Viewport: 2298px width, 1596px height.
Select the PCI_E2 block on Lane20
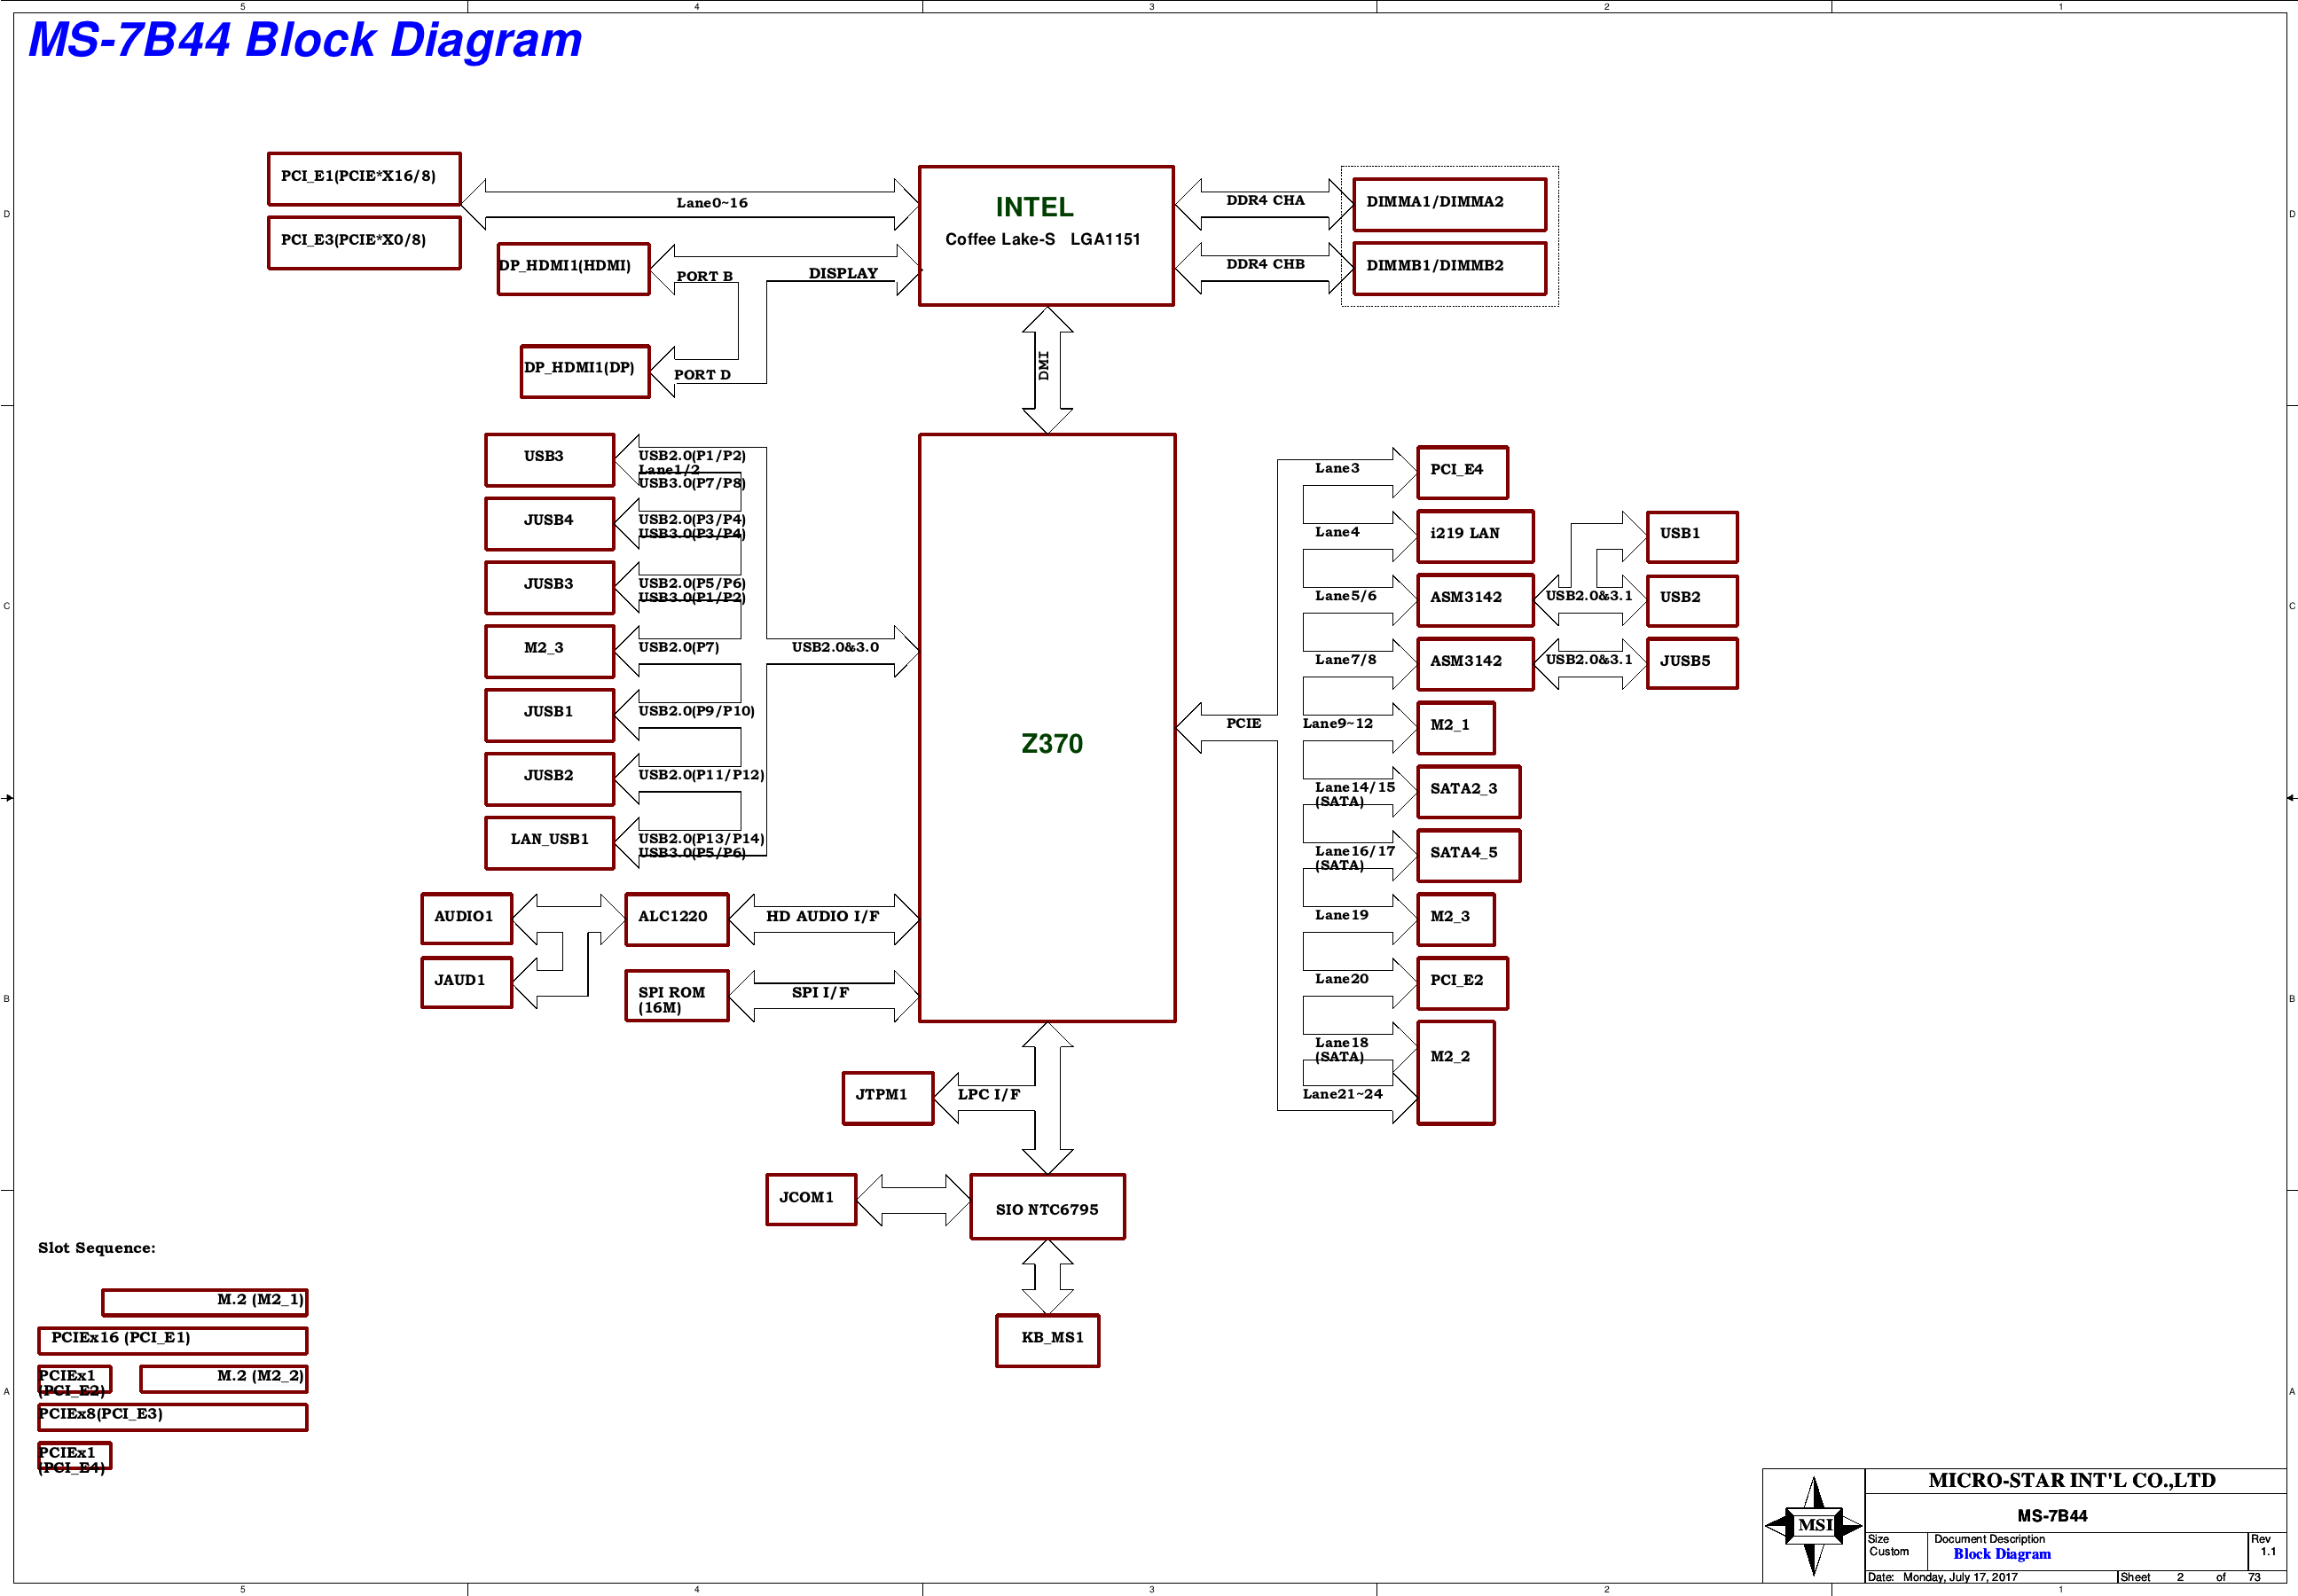tap(1462, 984)
